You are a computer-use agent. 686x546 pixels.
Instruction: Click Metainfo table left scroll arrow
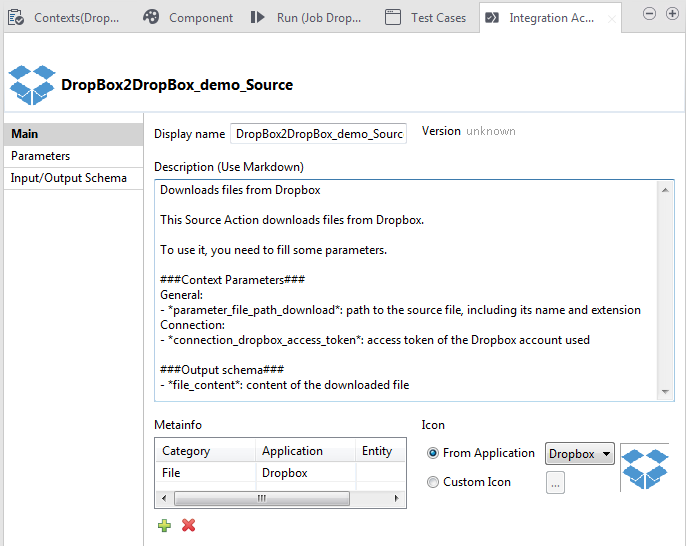click(164, 498)
